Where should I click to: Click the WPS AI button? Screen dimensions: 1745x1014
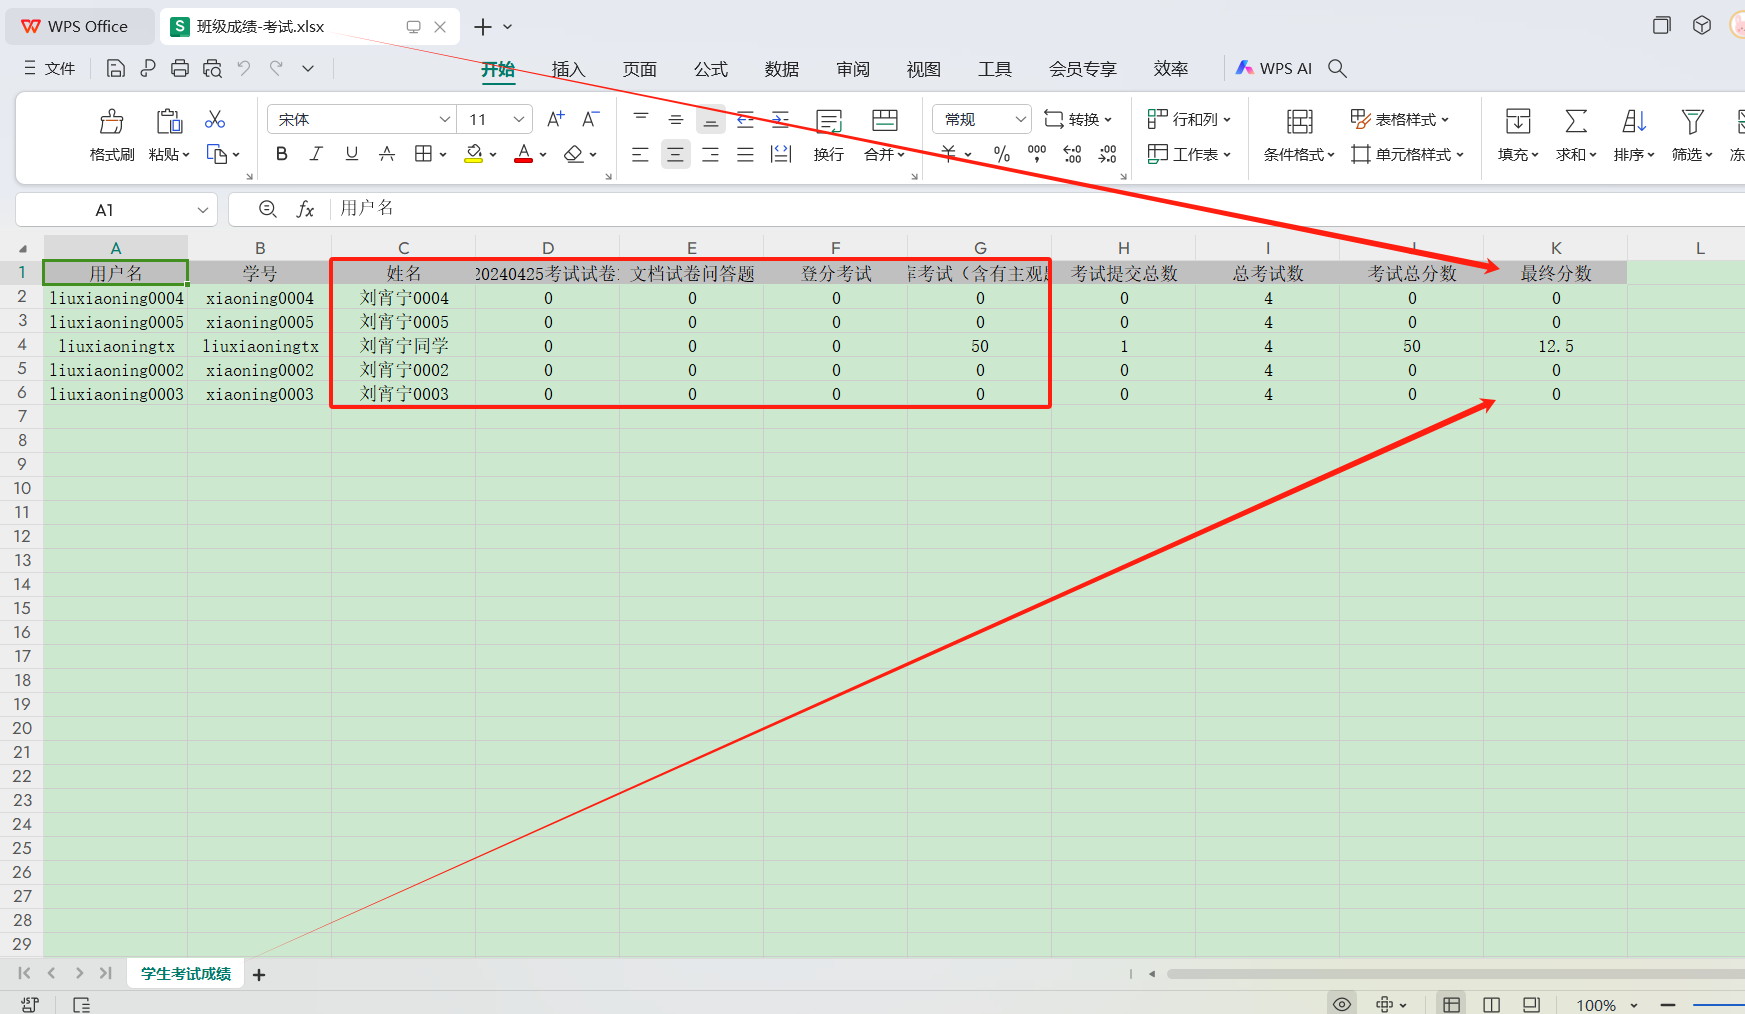click(1274, 68)
